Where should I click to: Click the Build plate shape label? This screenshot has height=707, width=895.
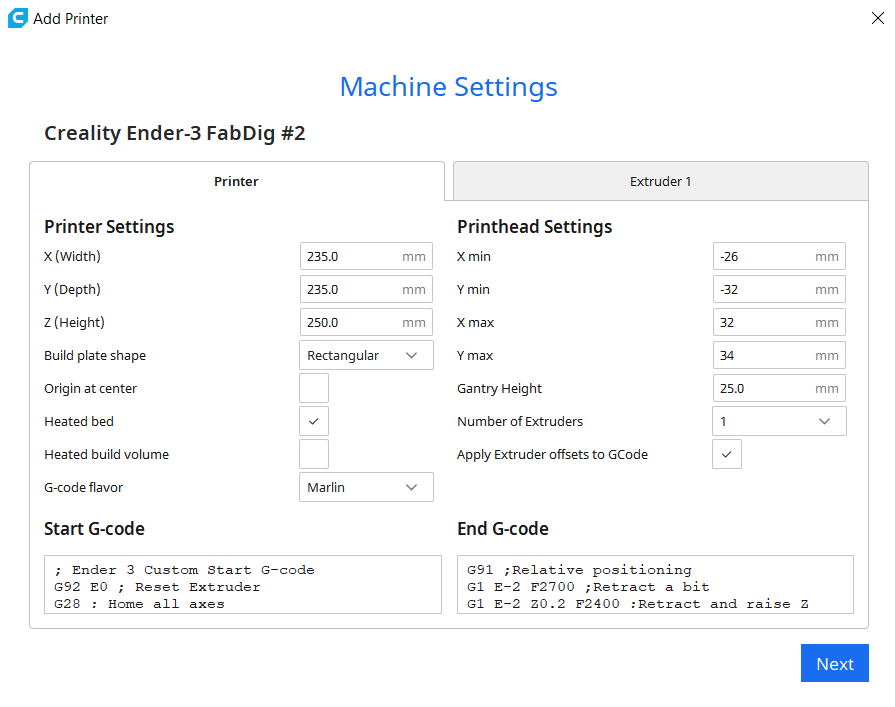click(95, 355)
